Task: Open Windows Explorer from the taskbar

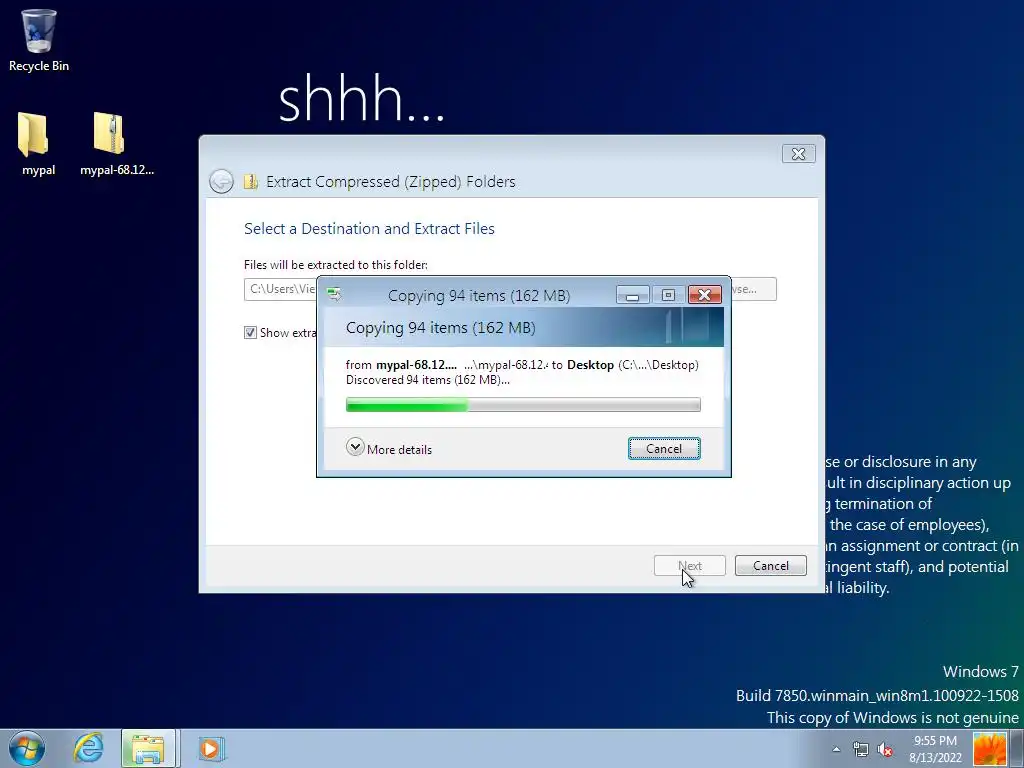Action: (x=148, y=748)
